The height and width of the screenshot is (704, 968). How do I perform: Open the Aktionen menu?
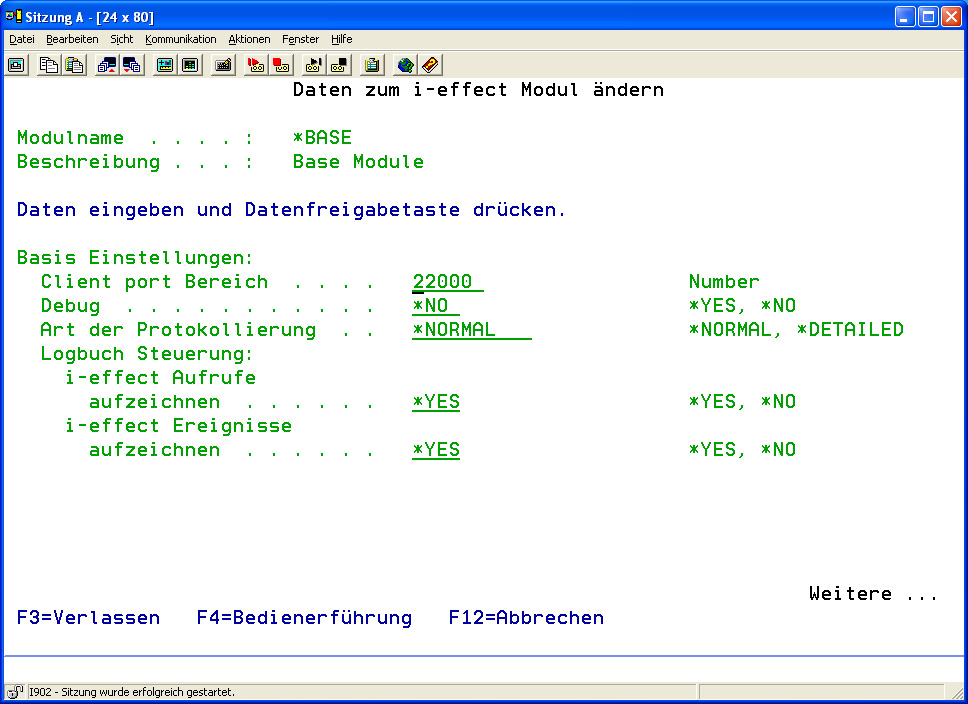[x=249, y=39]
